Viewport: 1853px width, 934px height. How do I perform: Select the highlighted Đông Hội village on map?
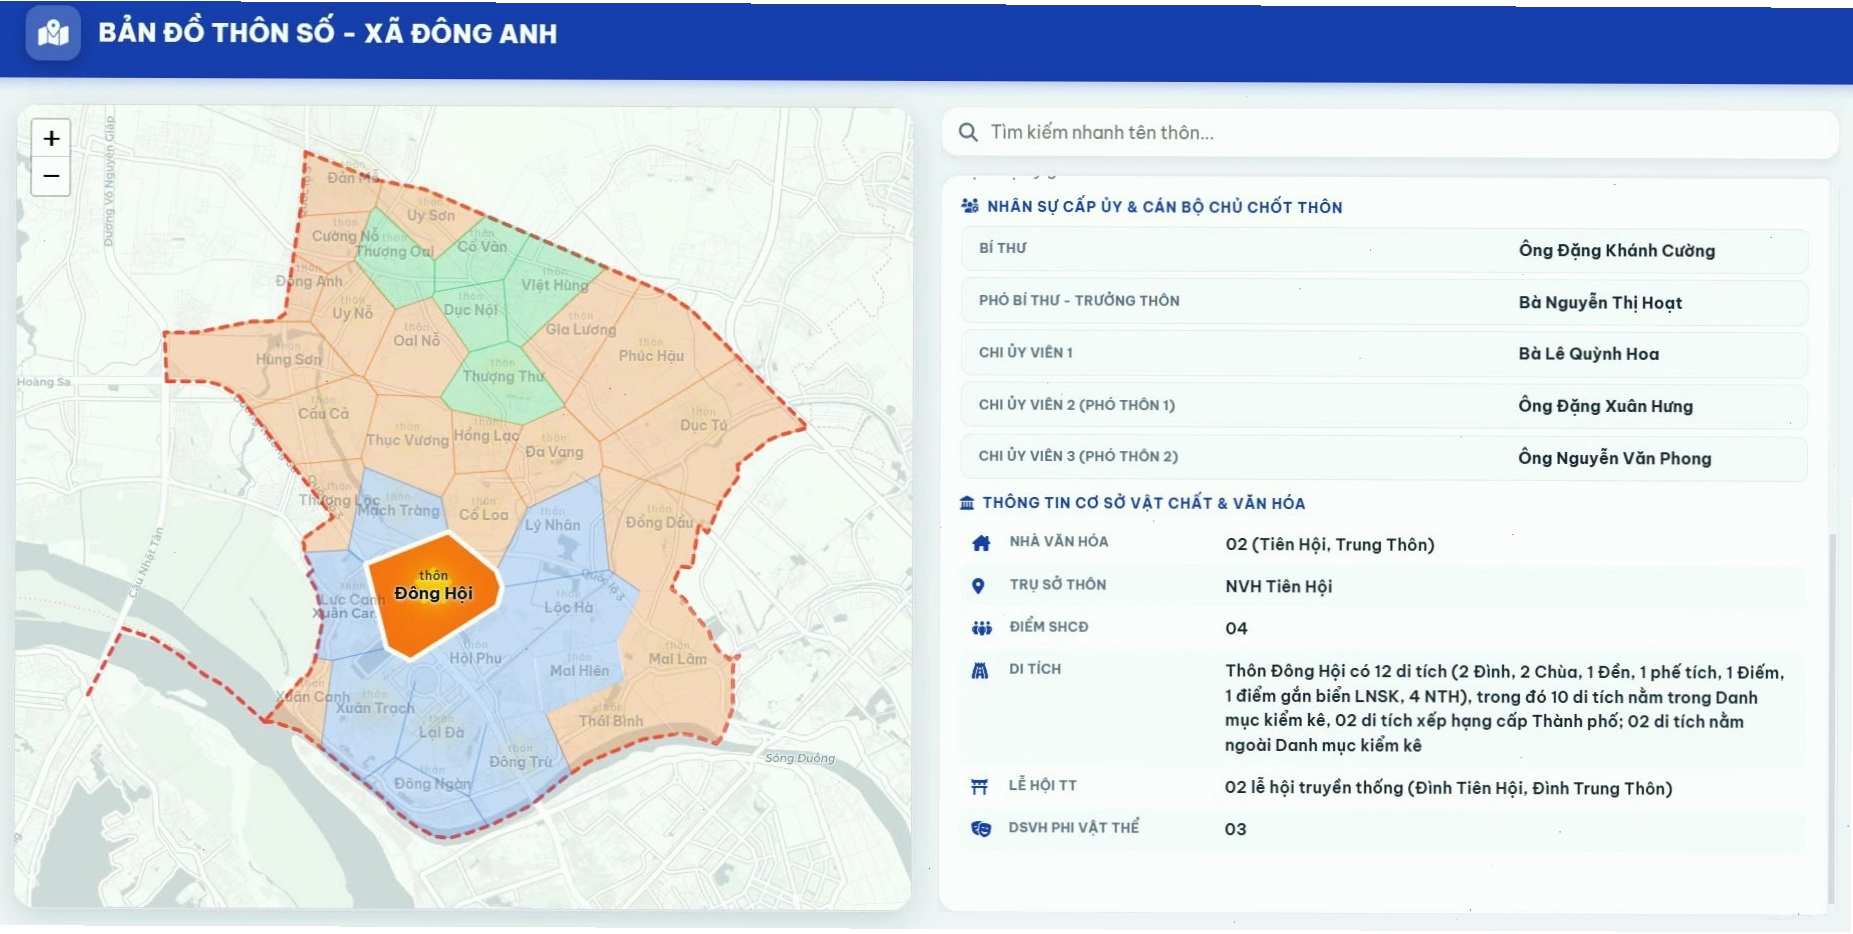(x=433, y=594)
